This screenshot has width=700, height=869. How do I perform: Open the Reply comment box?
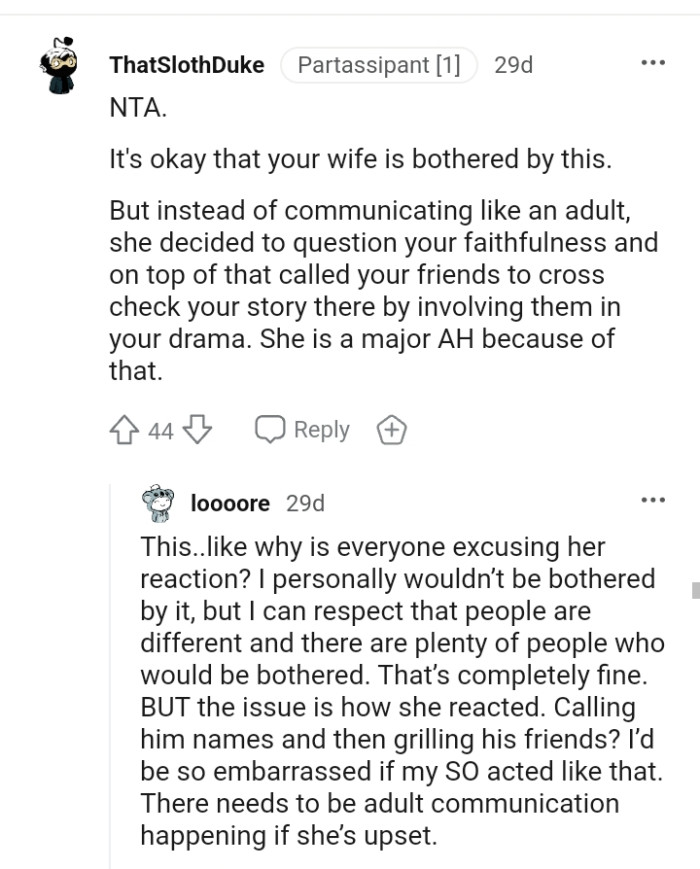tap(304, 429)
